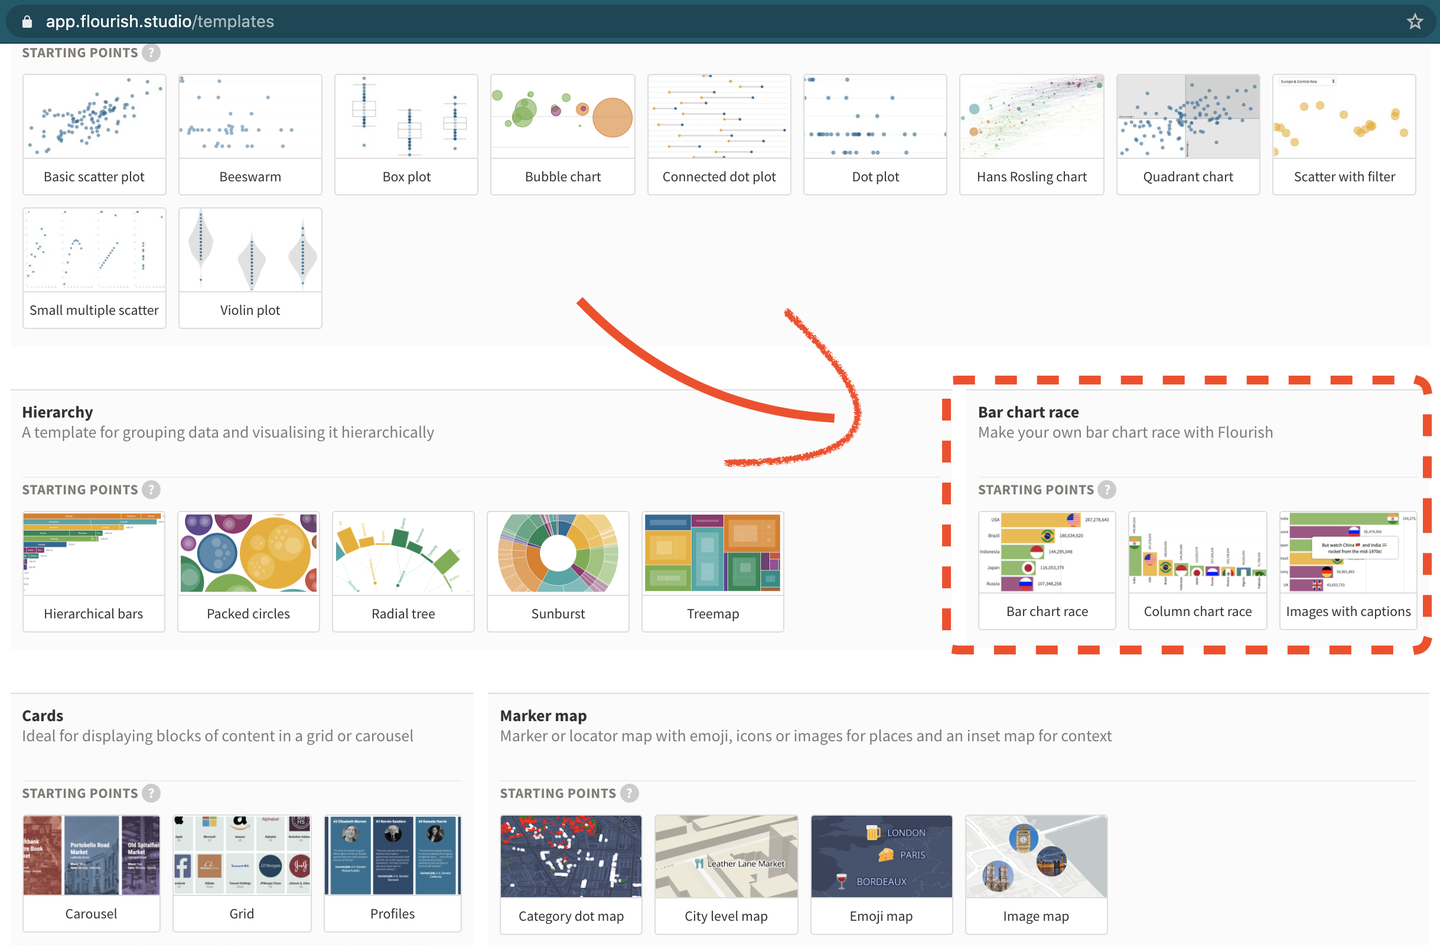Viewport: 1440px width, 945px height.
Task: Open the Hierarchical bars template
Action: point(94,572)
